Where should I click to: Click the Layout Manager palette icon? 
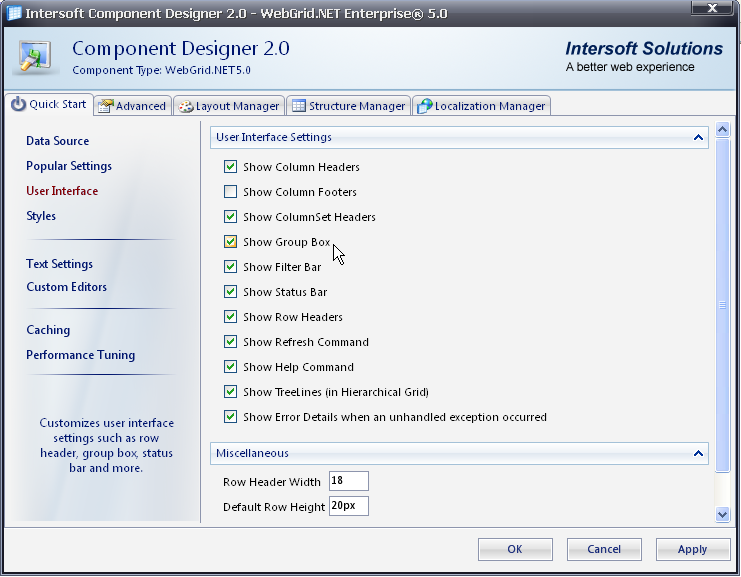(x=186, y=107)
